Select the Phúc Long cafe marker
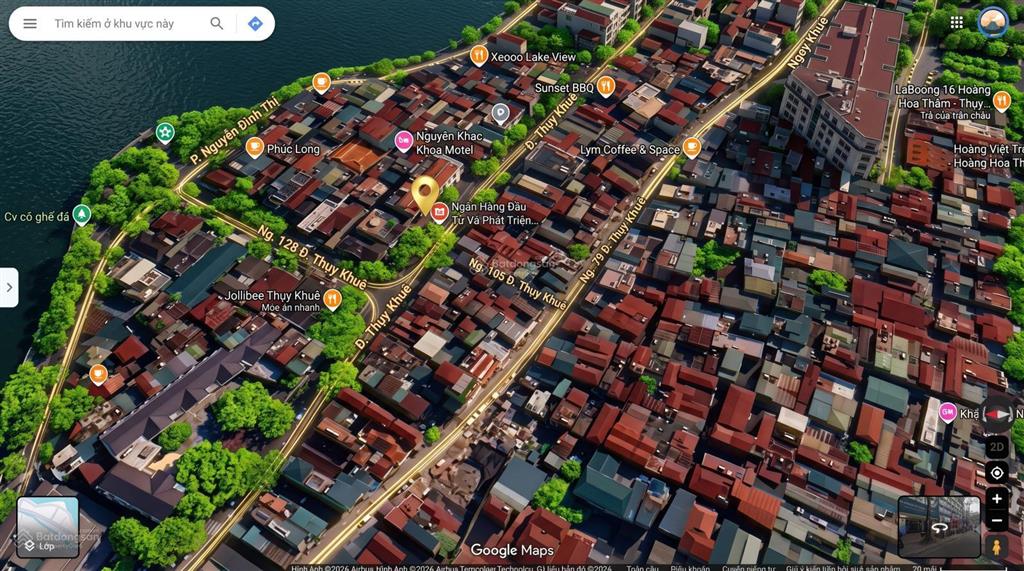1024x571 pixels. [x=255, y=148]
